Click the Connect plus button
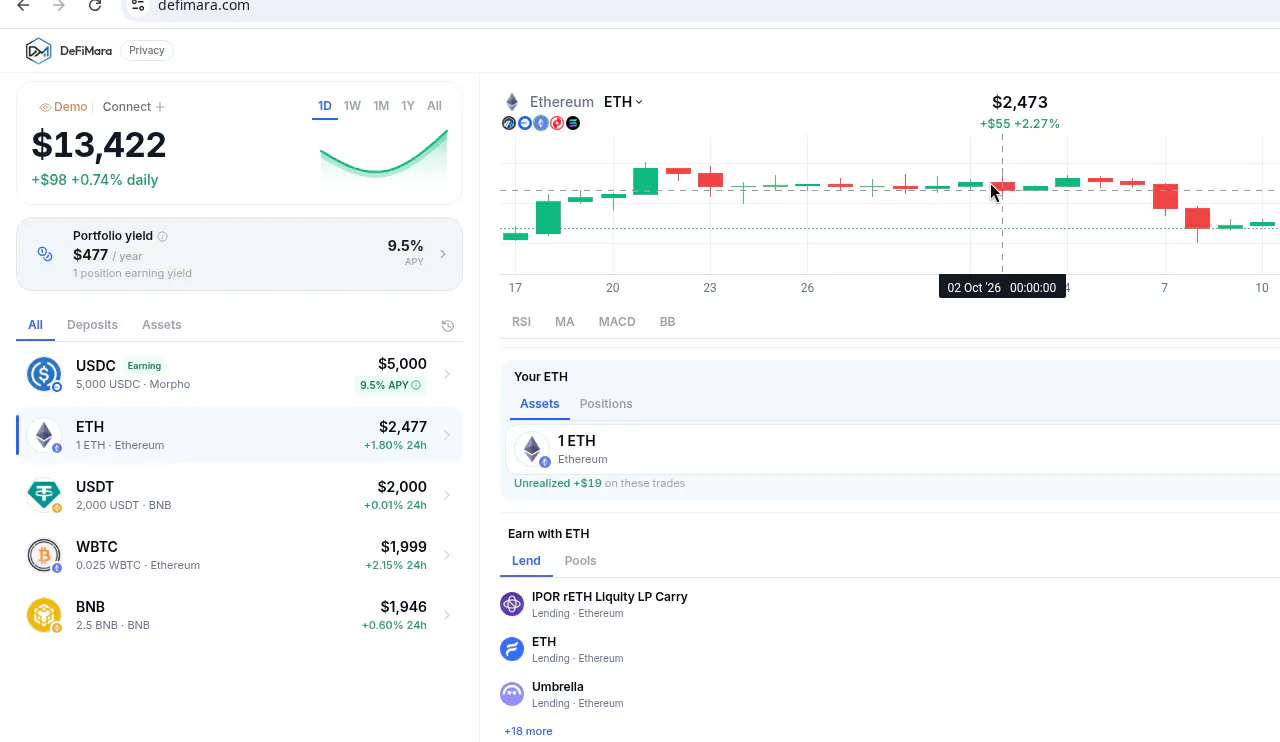The width and height of the screenshot is (1280, 742). pos(160,107)
